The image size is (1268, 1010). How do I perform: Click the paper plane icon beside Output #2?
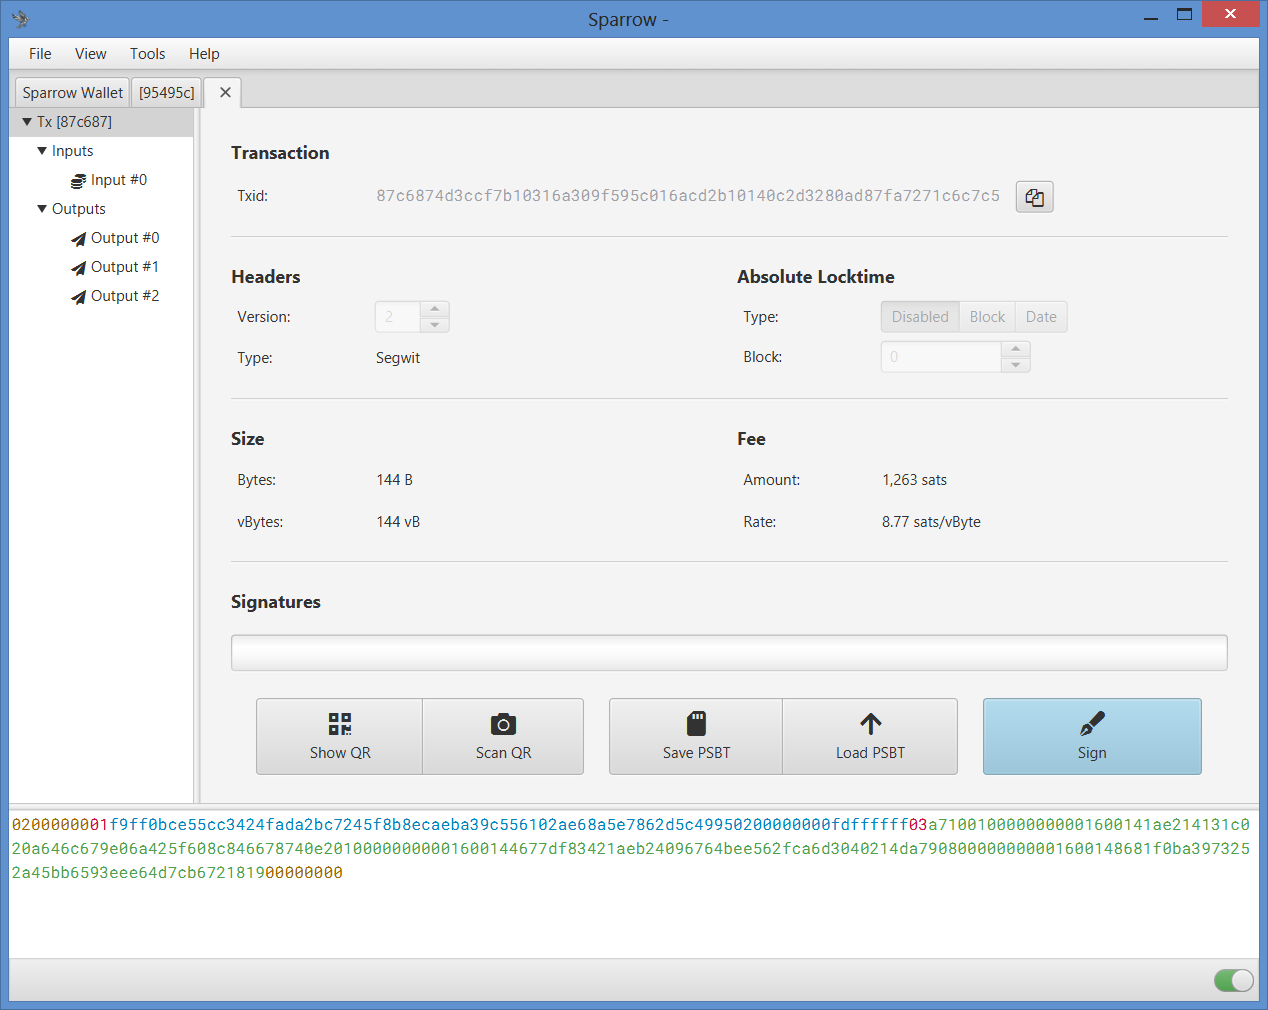pyautogui.click(x=78, y=297)
